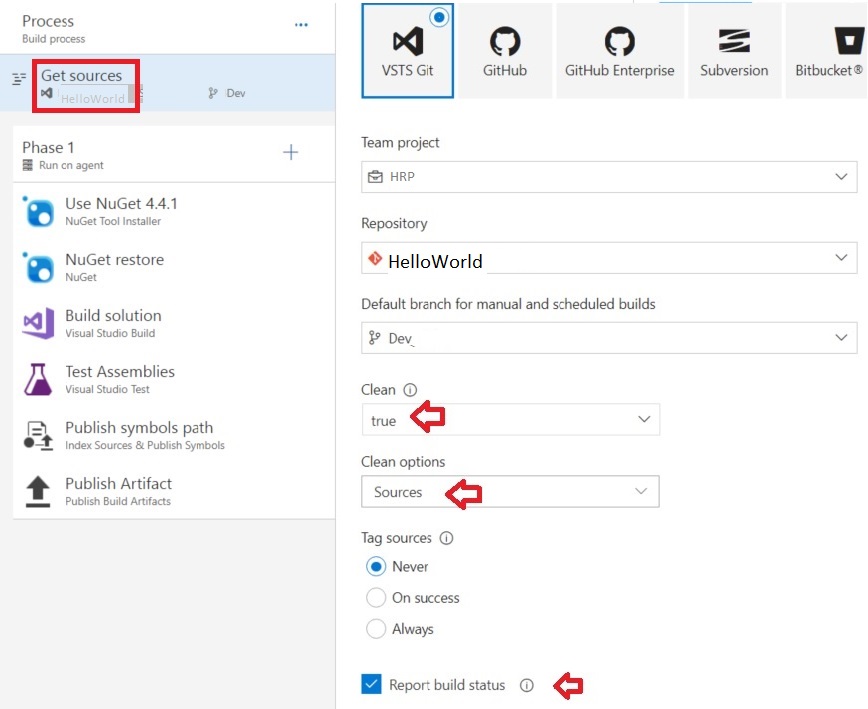This screenshot has height=709, width=868.
Task: Open the Clean options dropdown
Action: [510, 492]
